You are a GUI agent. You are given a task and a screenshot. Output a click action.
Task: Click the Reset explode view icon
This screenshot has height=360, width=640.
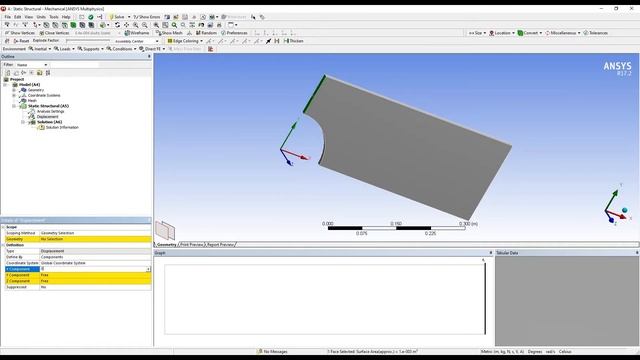(21, 41)
